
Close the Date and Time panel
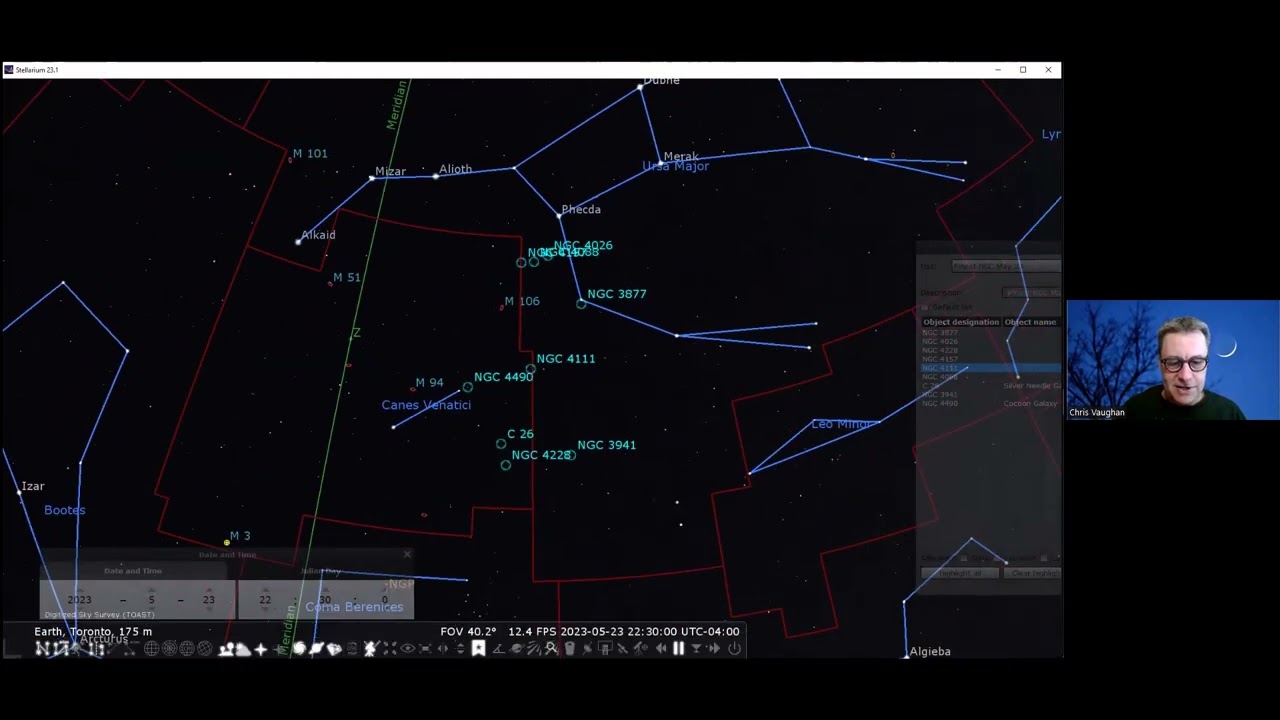[x=407, y=554]
